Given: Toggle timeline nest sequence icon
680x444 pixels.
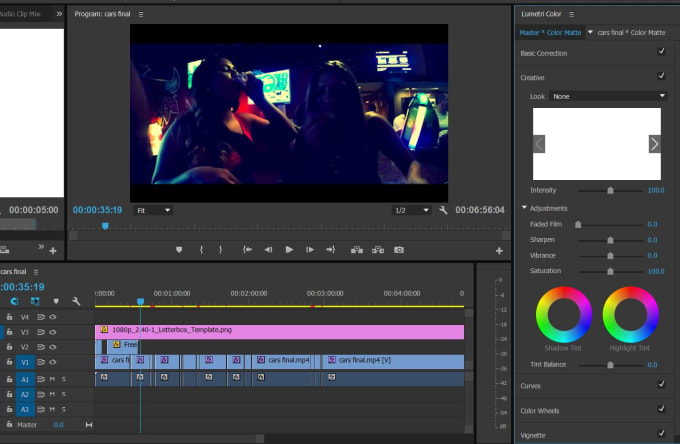Looking at the screenshot, I should (15, 301).
